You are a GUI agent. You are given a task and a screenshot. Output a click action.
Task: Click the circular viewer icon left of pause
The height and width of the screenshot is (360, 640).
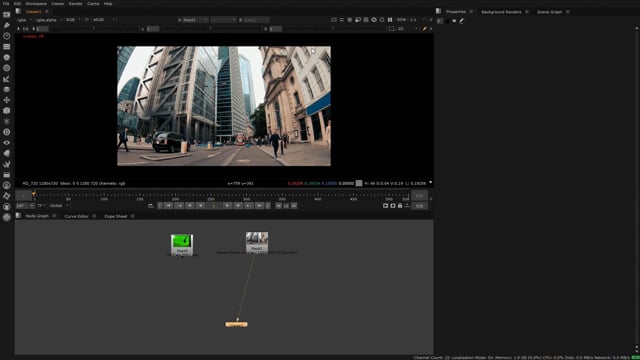pyautogui.click(x=382, y=20)
